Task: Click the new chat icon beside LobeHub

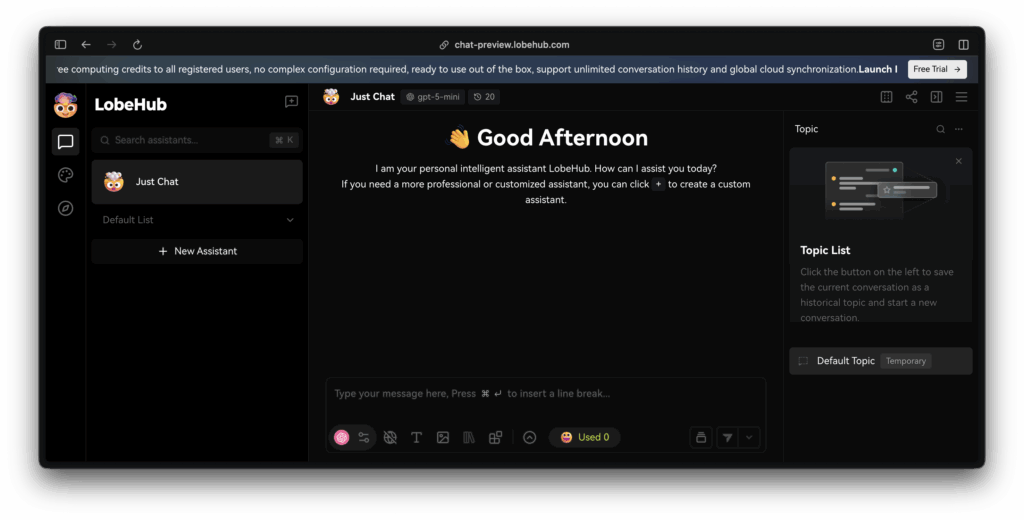Action: coord(291,102)
